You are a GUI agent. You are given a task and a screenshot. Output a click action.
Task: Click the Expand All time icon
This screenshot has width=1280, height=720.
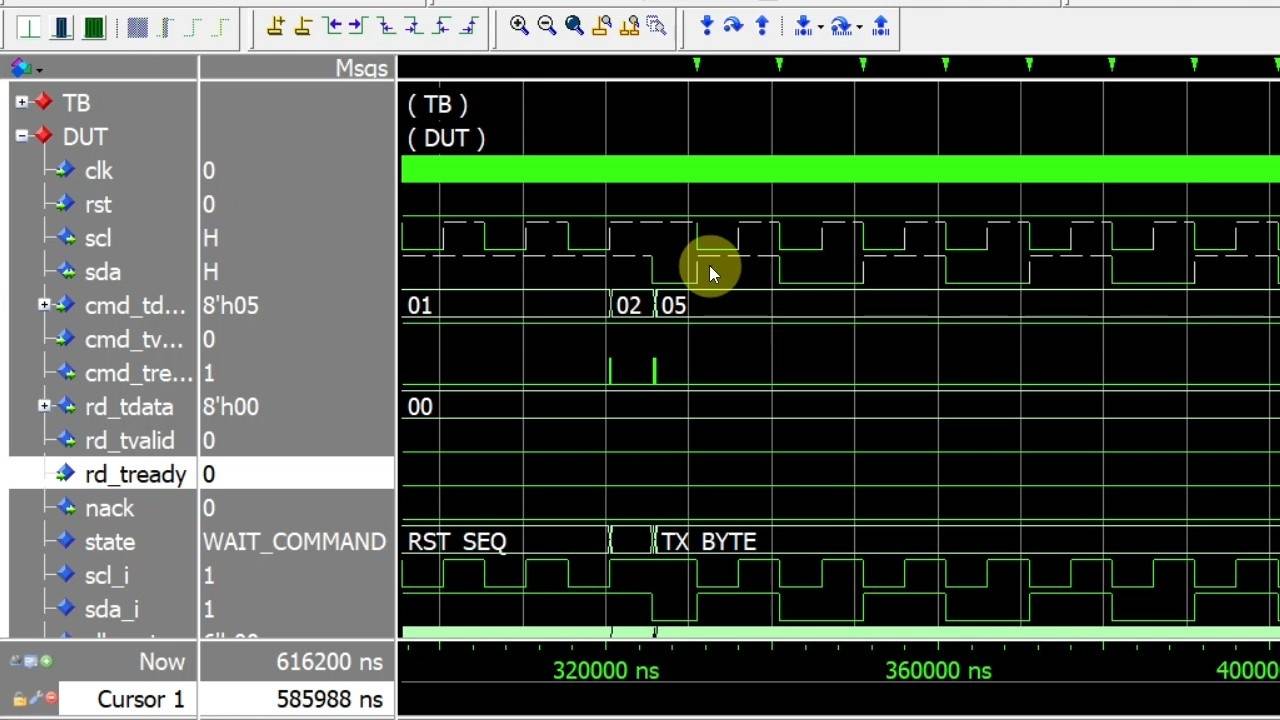(137, 27)
